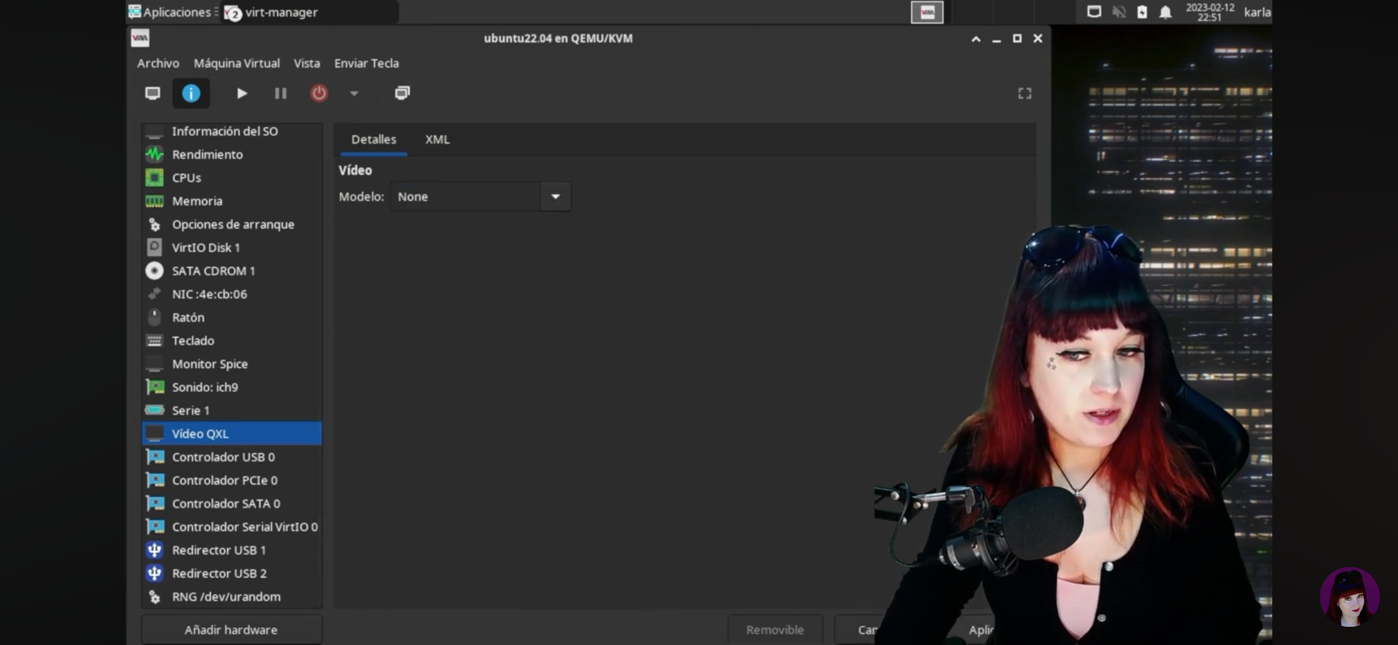
Task: Click the date and time clock
Action: click(1210, 12)
